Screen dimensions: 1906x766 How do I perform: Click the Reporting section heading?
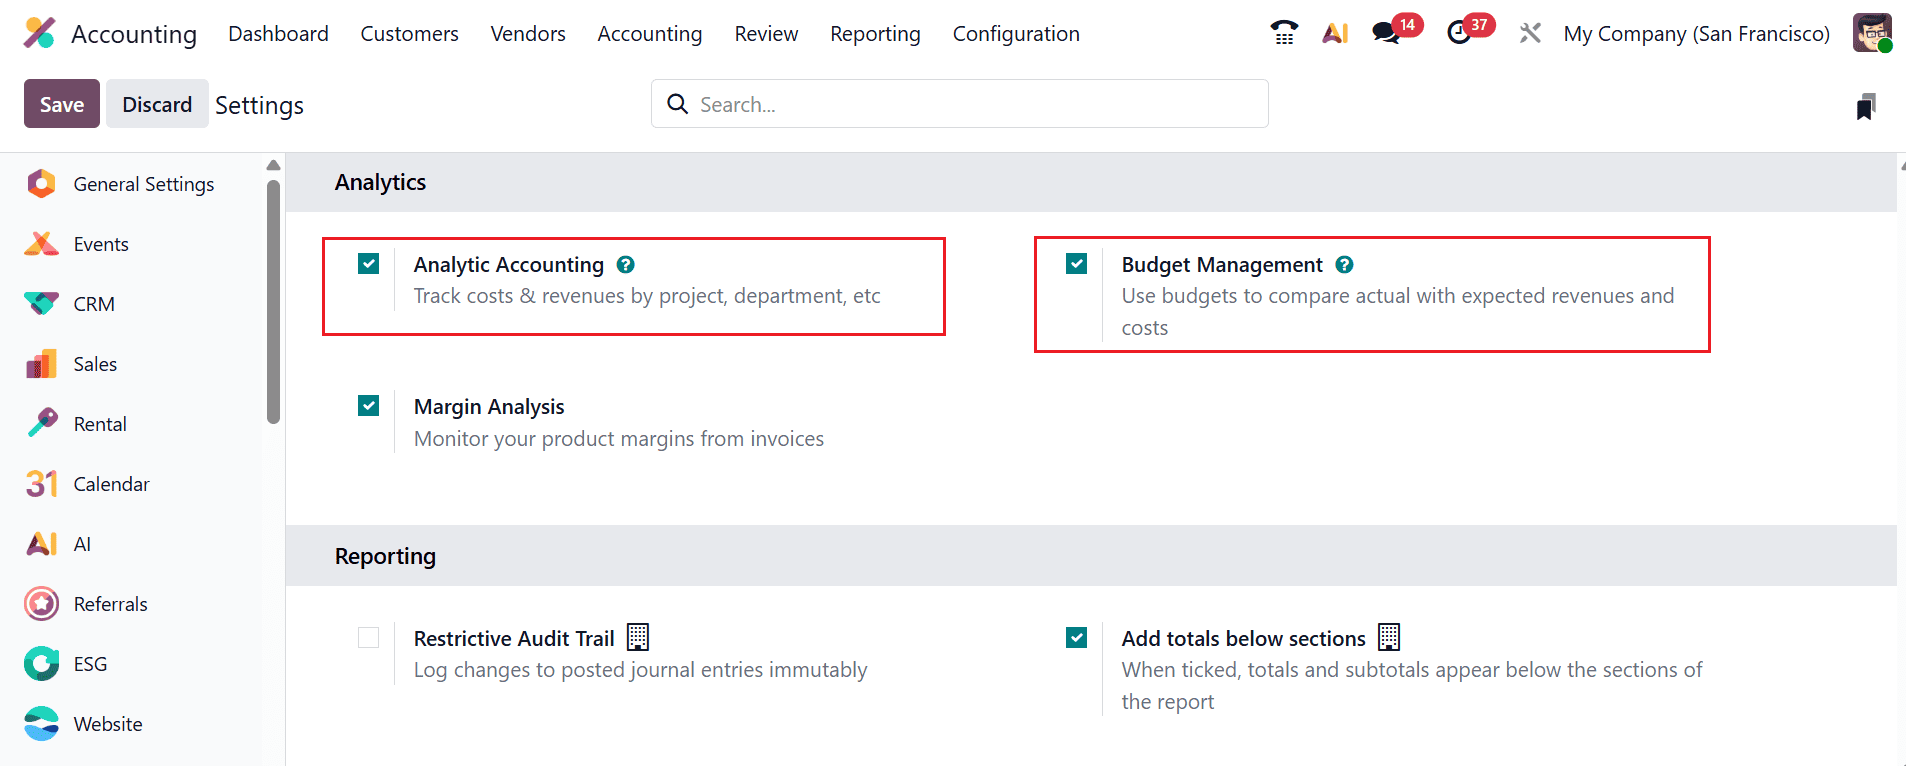point(385,556)
